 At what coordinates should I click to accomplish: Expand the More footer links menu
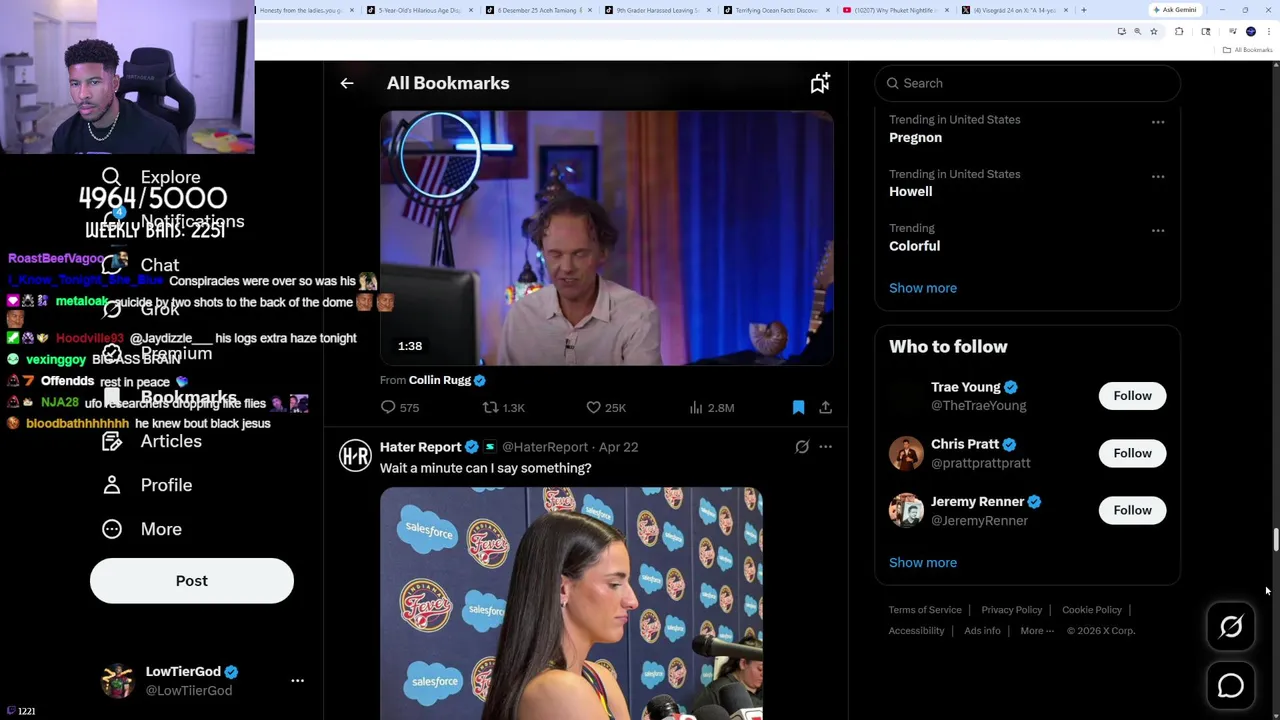click(1037, 631)
